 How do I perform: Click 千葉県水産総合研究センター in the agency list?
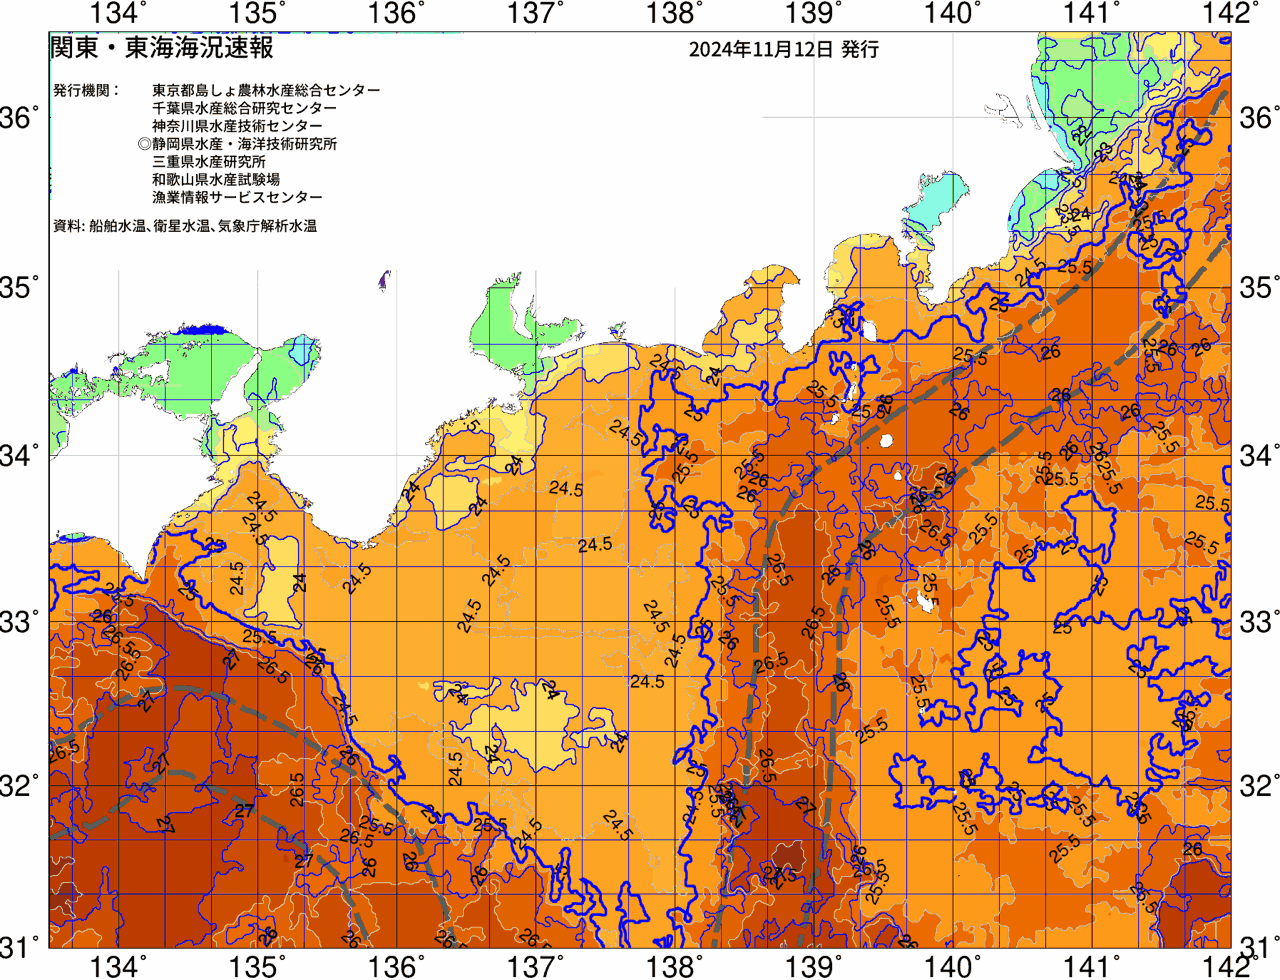click(245, 108)
